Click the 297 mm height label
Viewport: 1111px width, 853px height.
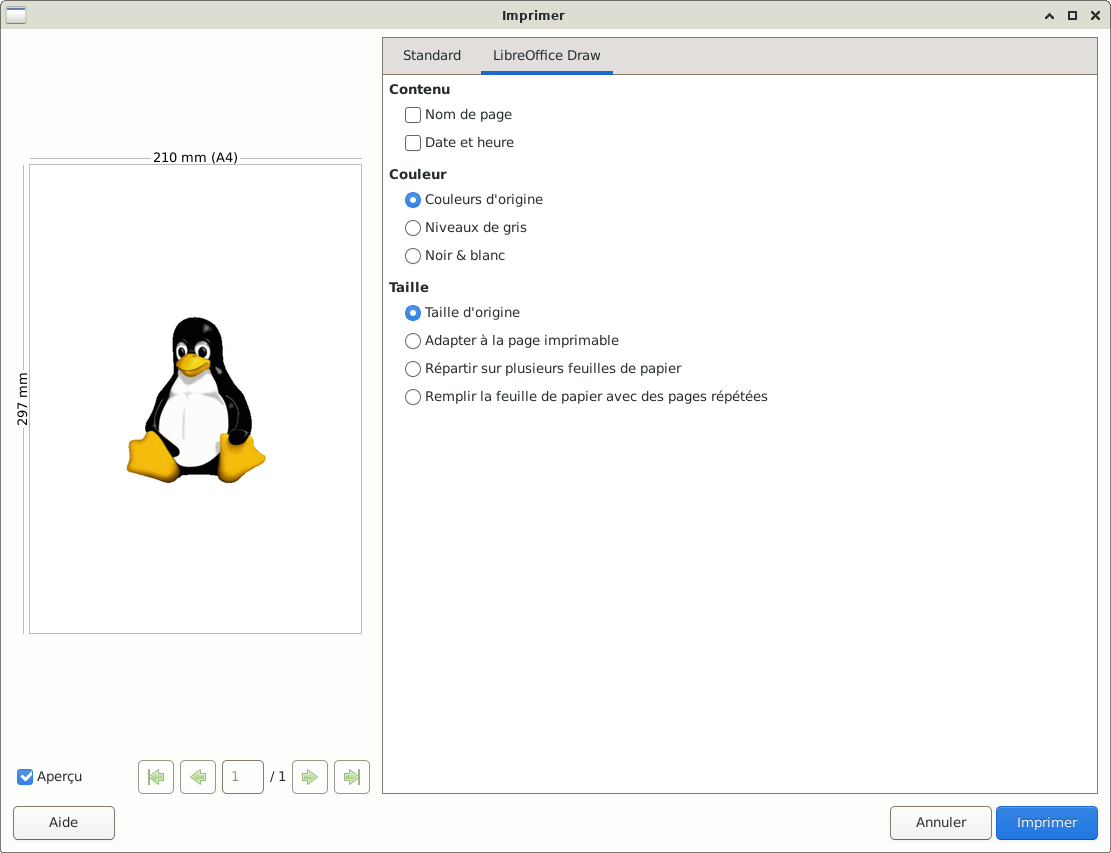point(23,399)
